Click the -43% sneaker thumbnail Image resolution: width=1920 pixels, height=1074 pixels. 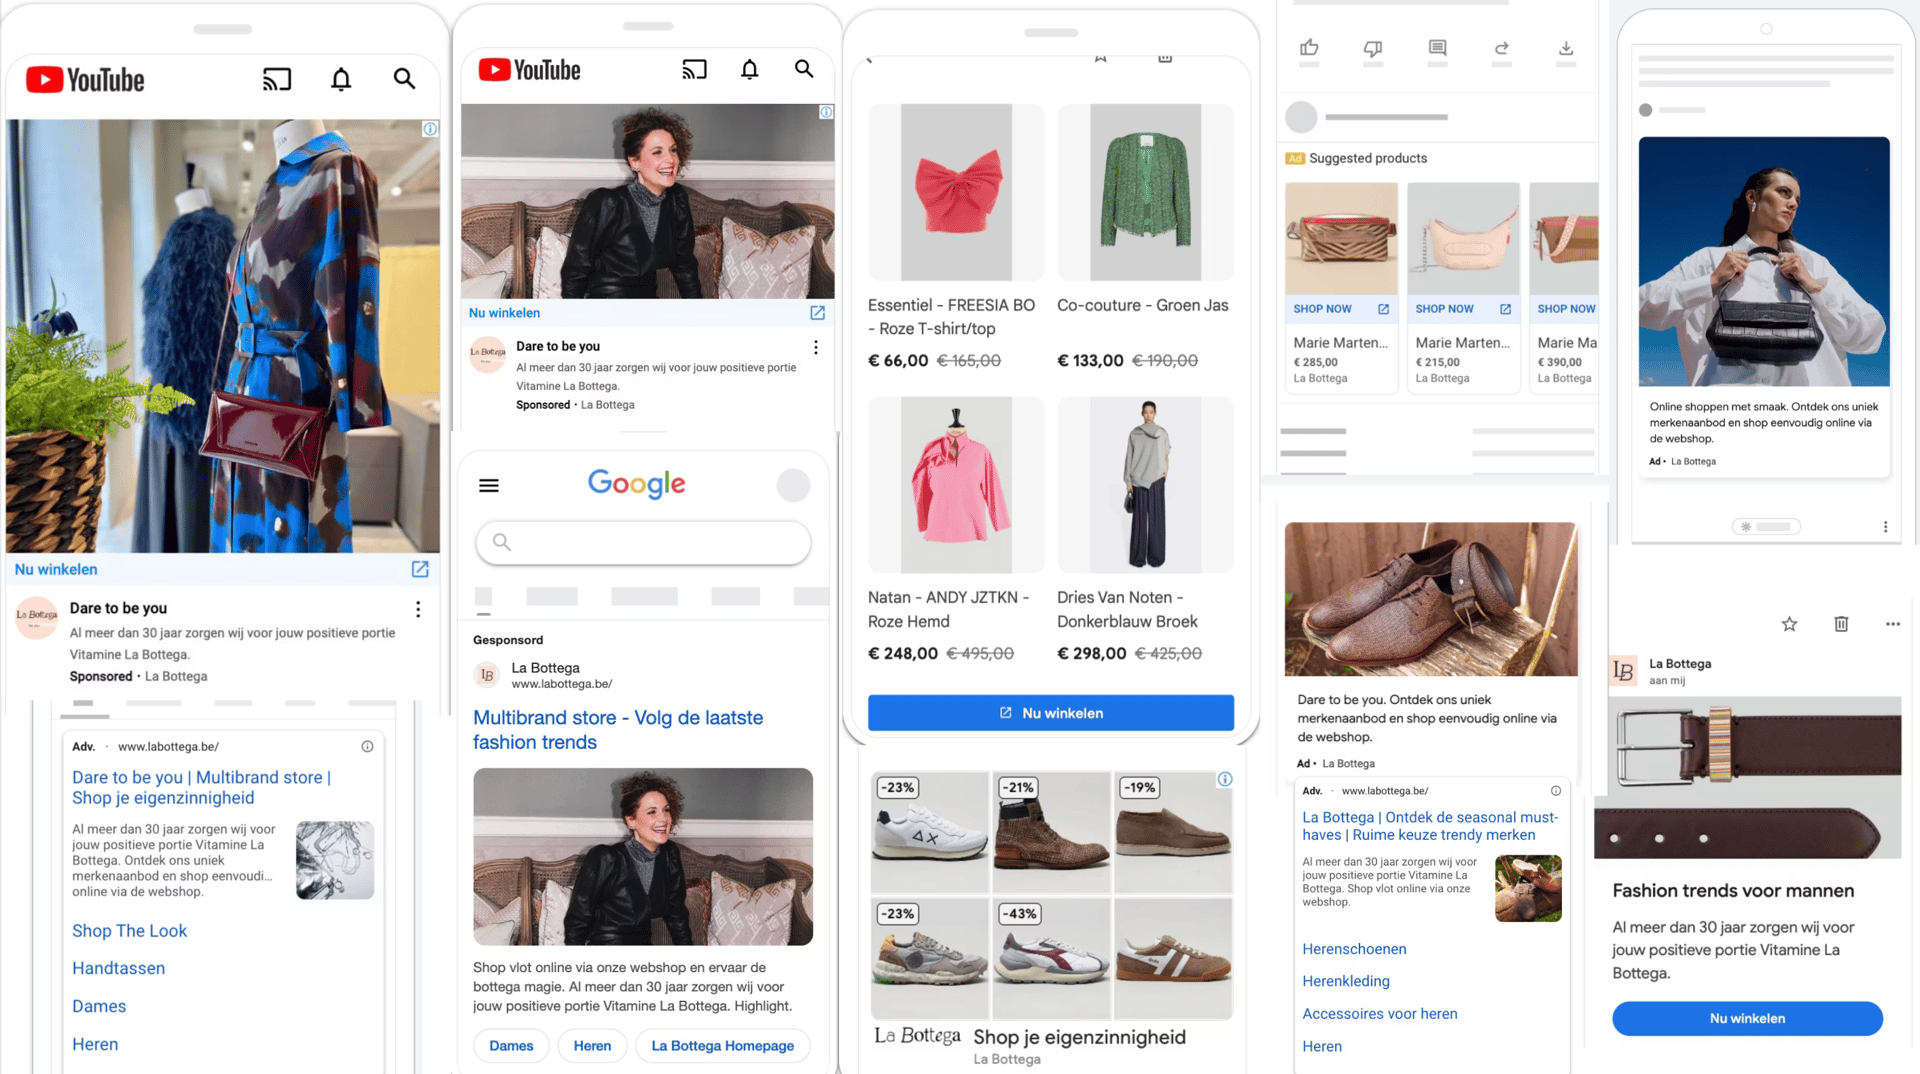click(1051, 958)
